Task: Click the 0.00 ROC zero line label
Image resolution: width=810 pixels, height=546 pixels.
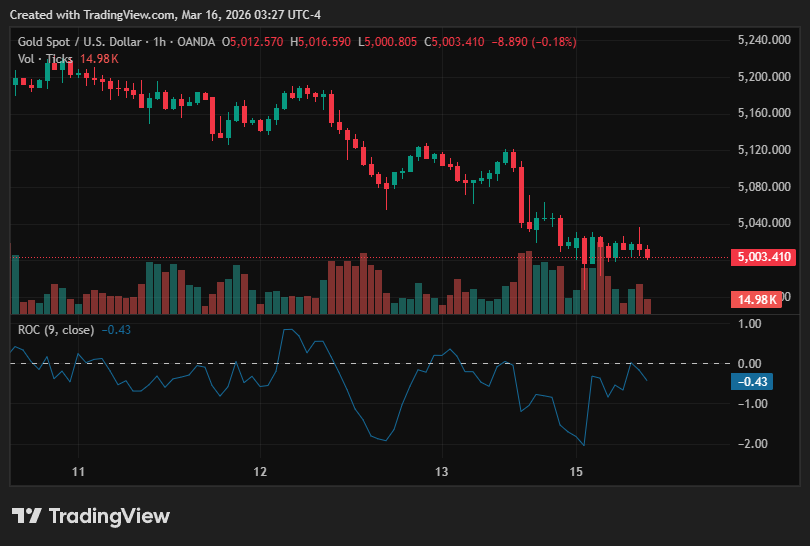Action: (750, 364)
